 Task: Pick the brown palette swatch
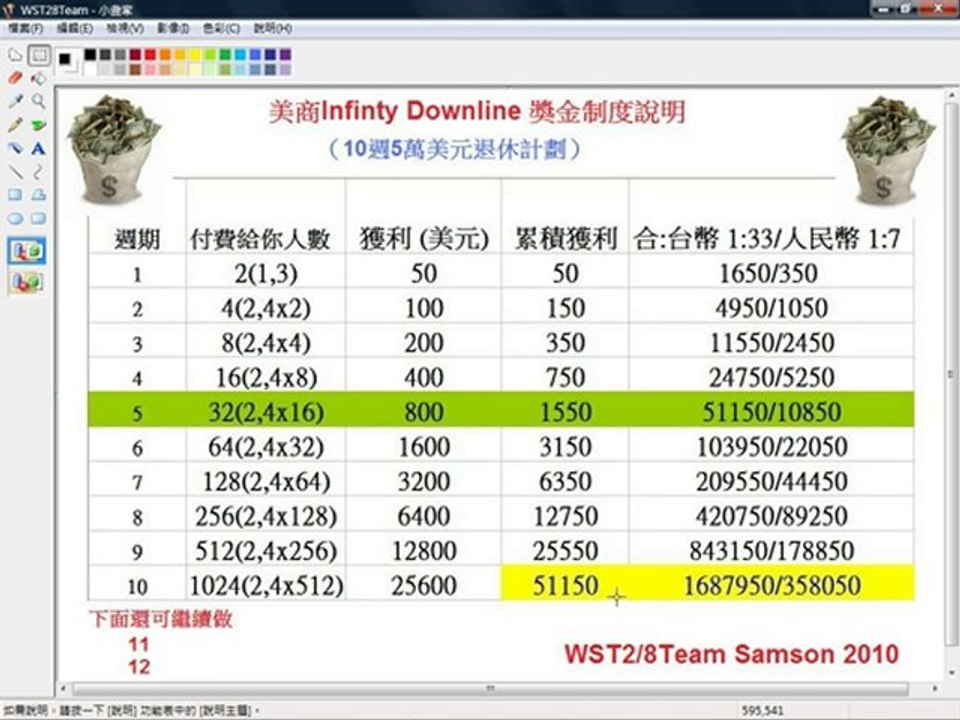coord(135,69)
